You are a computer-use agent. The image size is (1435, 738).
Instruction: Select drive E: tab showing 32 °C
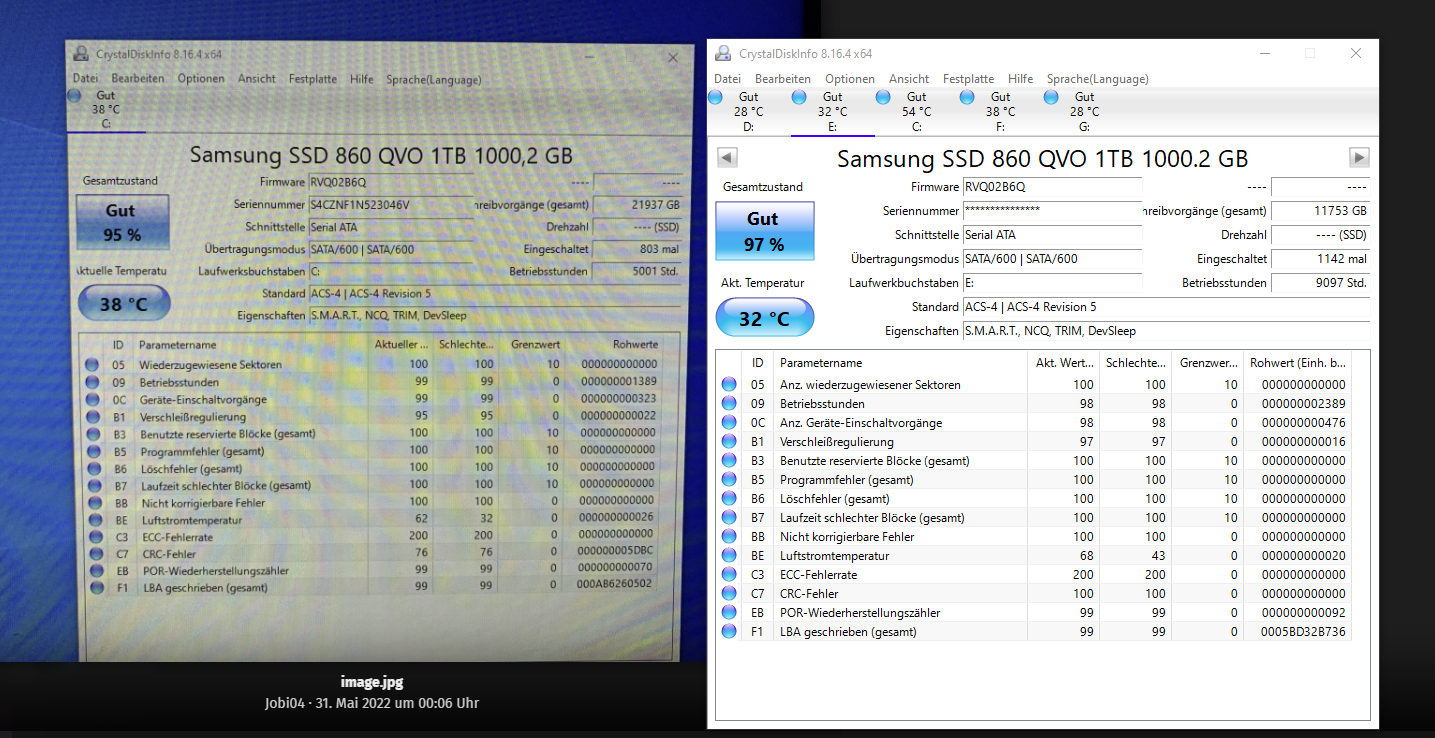(x=833, y=112)
